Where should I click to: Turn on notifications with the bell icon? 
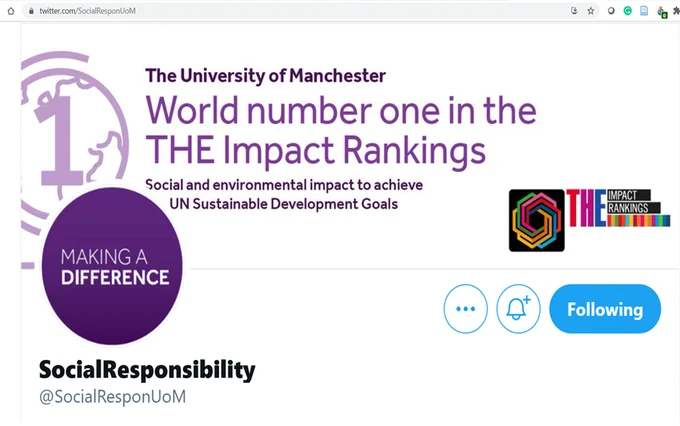(518, 309)
